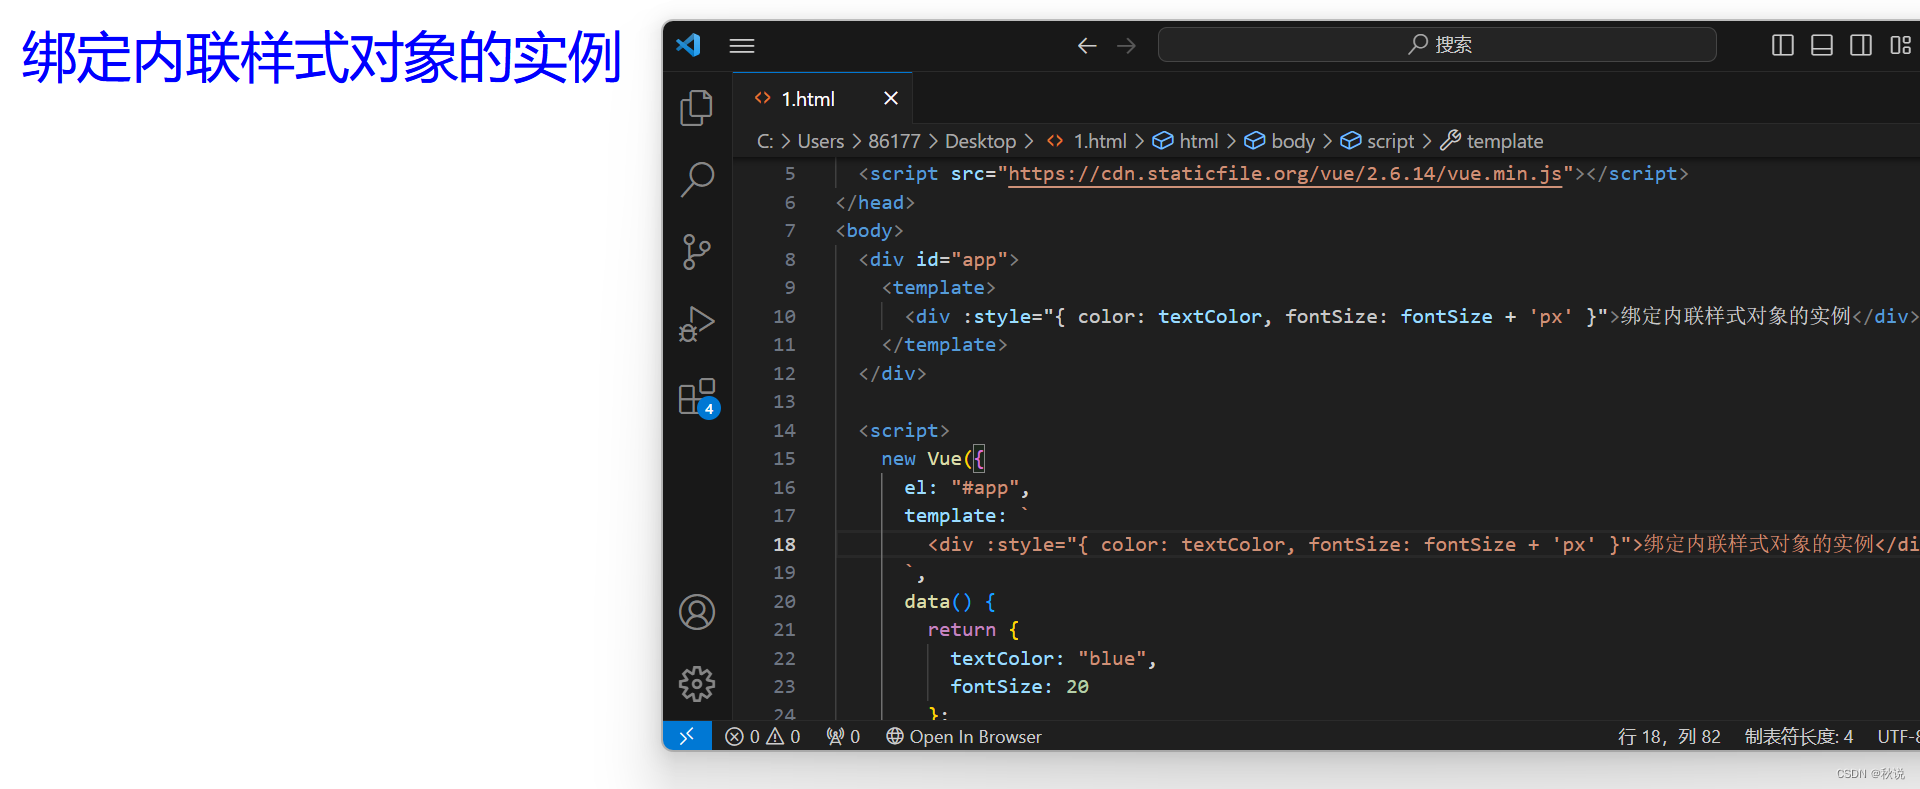The width and height of the screenshot is (1920, 789).
Task: Click the textColor: "blue" code line
Action: click(x=1053, y=659)
